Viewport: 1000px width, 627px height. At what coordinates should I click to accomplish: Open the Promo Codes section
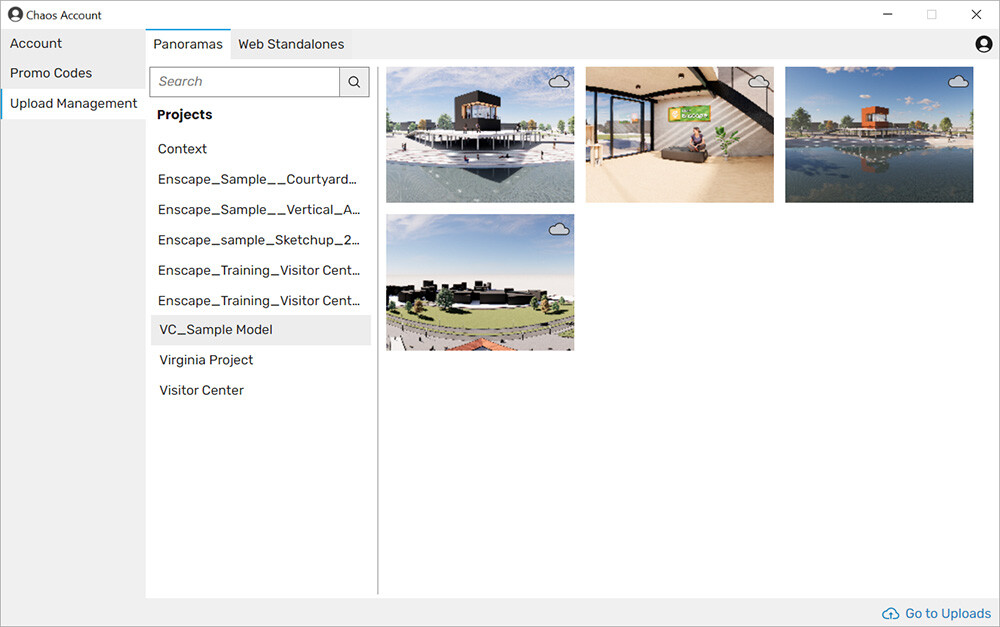click(50, 73)
